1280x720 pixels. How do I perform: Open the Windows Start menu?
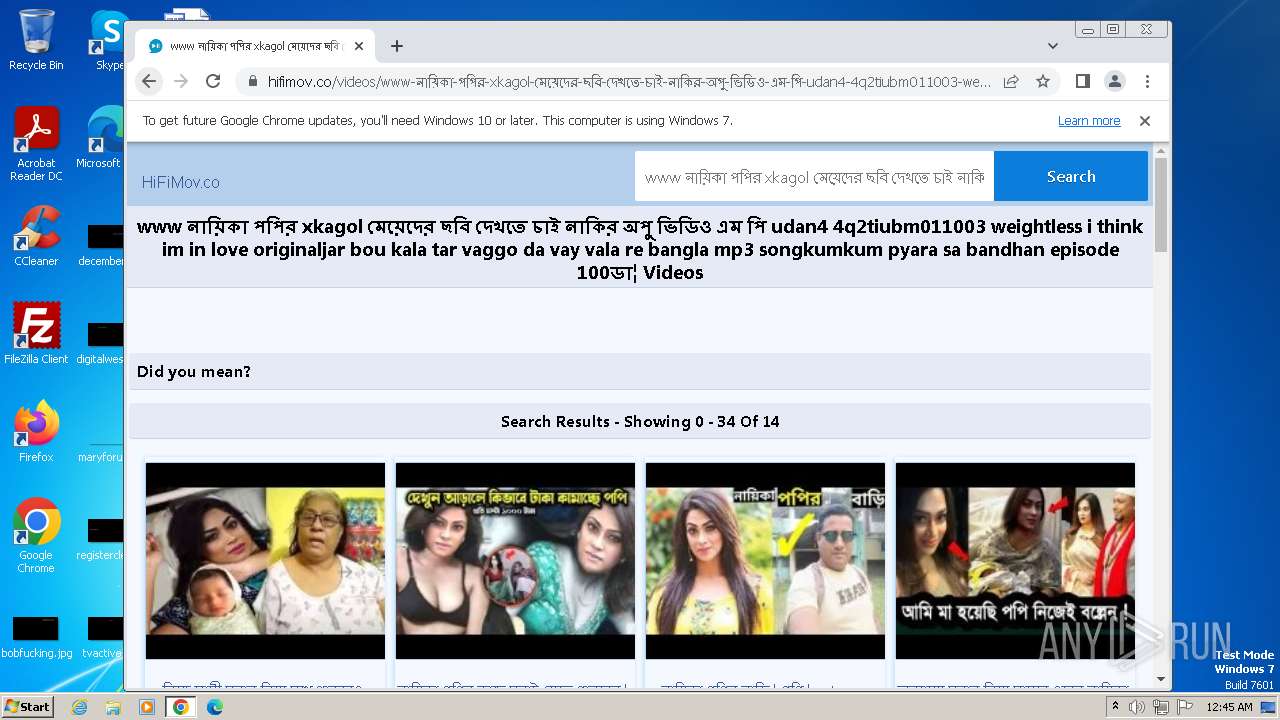27,707
